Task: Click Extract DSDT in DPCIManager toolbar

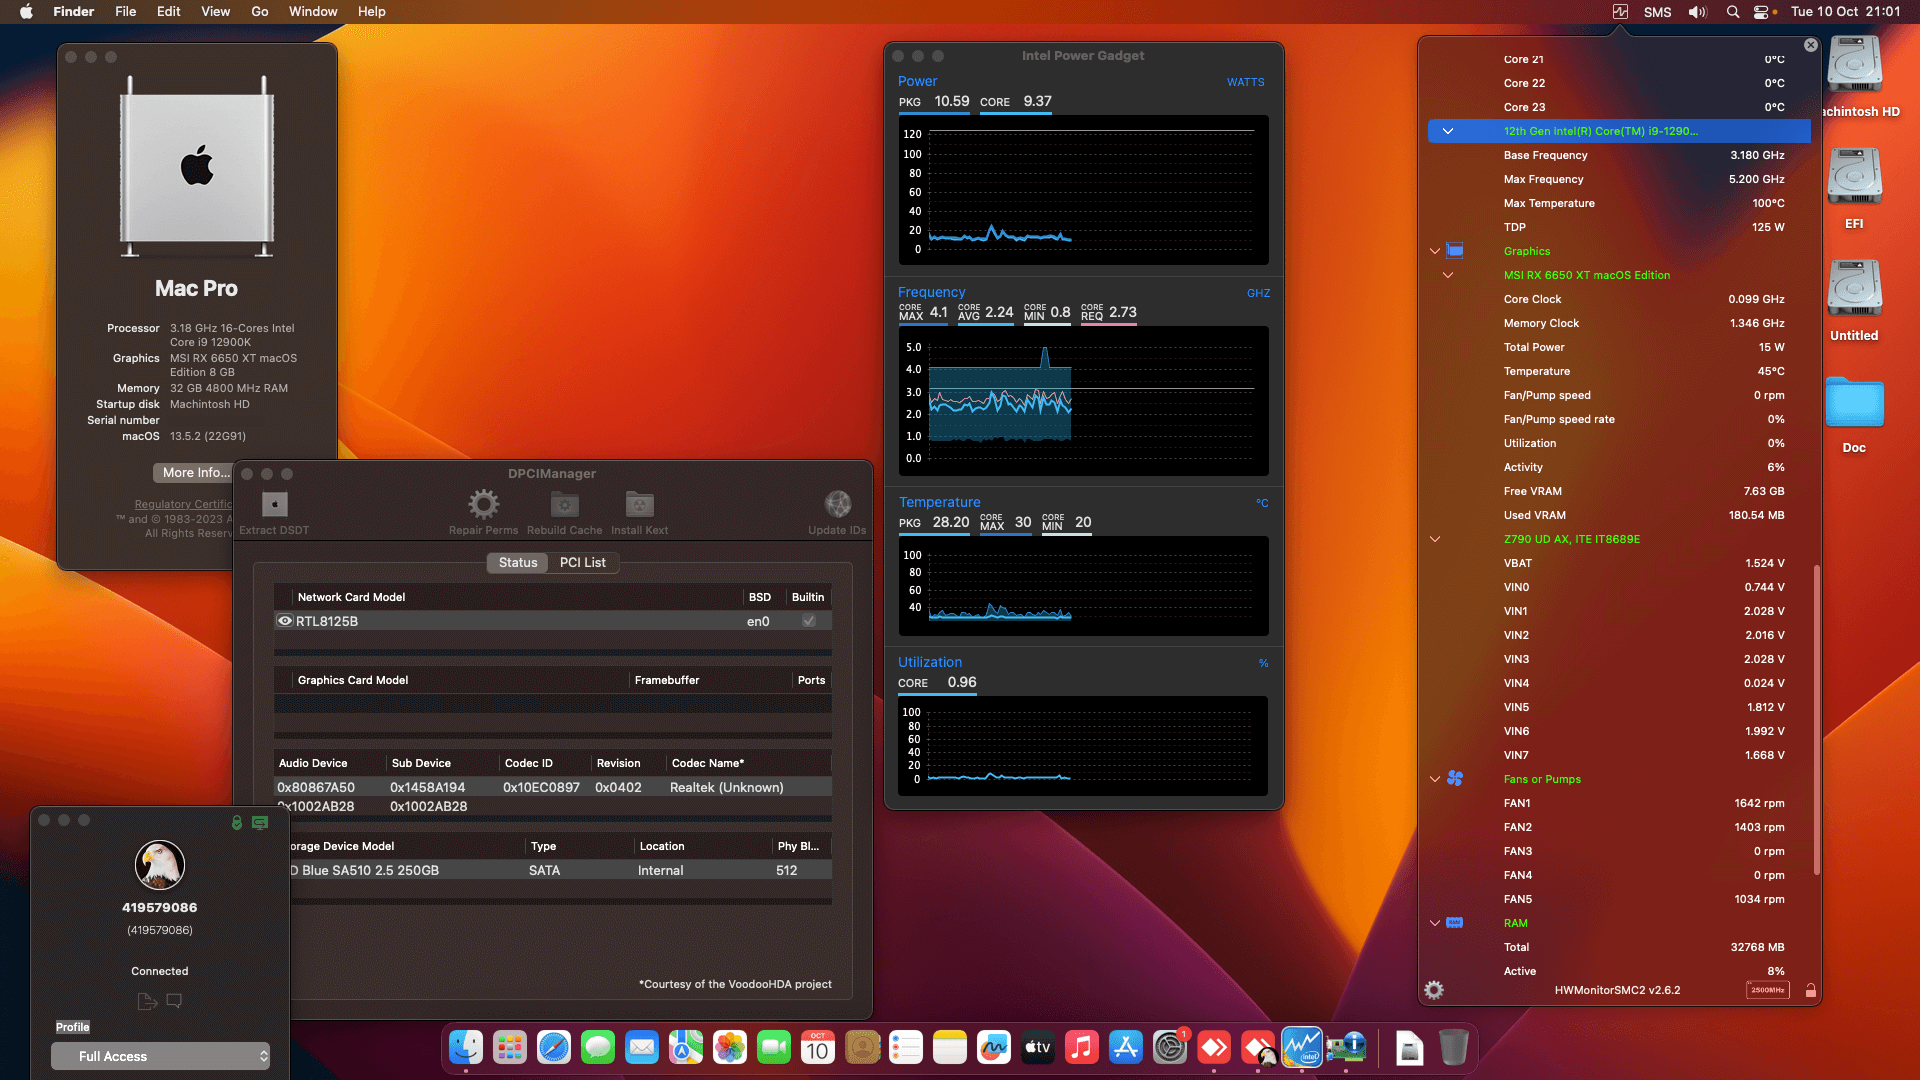Action: pyautogui.click(x=274, y=511)
